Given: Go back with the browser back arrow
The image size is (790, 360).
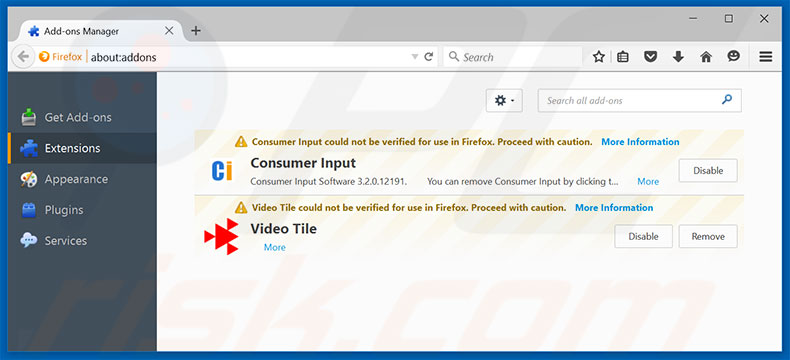Looking at the screenshot, I should coord(22,57).
